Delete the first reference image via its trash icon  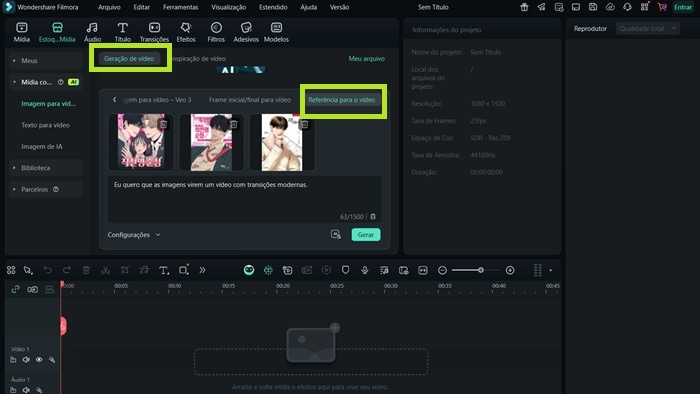(x=163, y=124)
